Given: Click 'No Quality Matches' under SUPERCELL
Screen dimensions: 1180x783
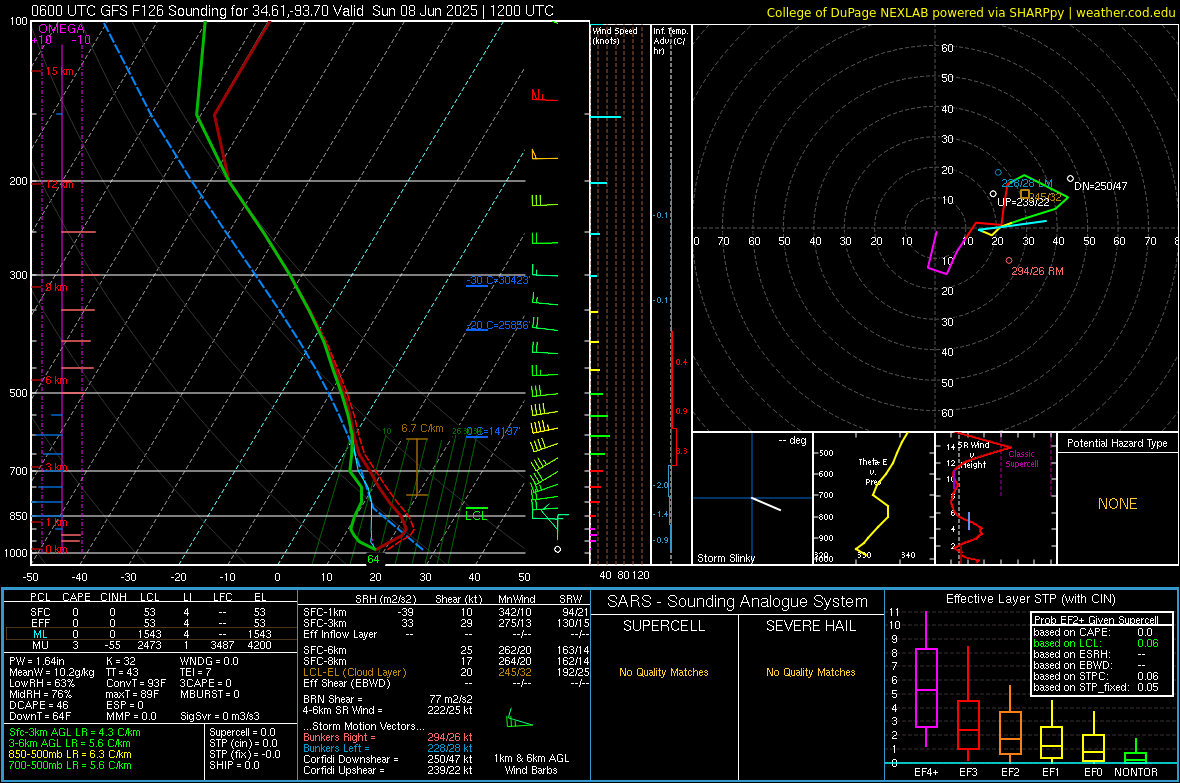Looking at the screenshot, I should [664, 672].
